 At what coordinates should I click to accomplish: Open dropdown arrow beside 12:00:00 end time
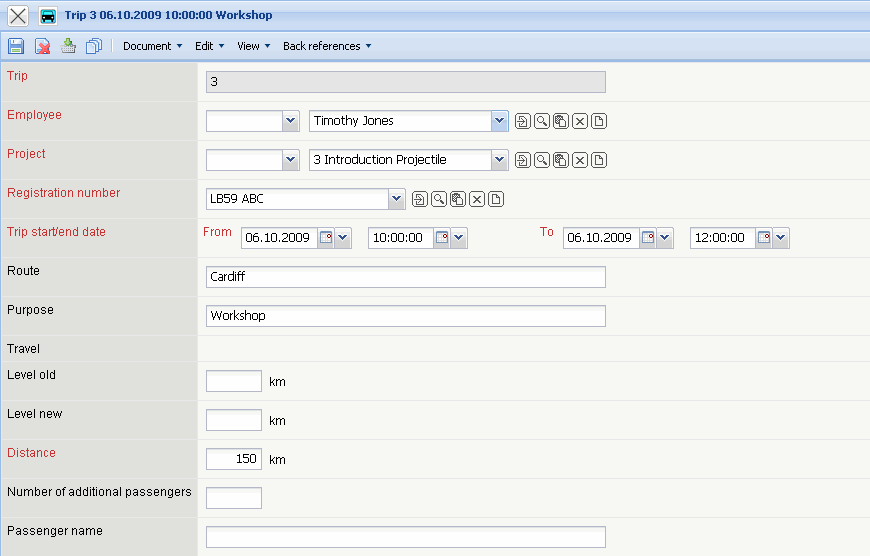[781, 238]
